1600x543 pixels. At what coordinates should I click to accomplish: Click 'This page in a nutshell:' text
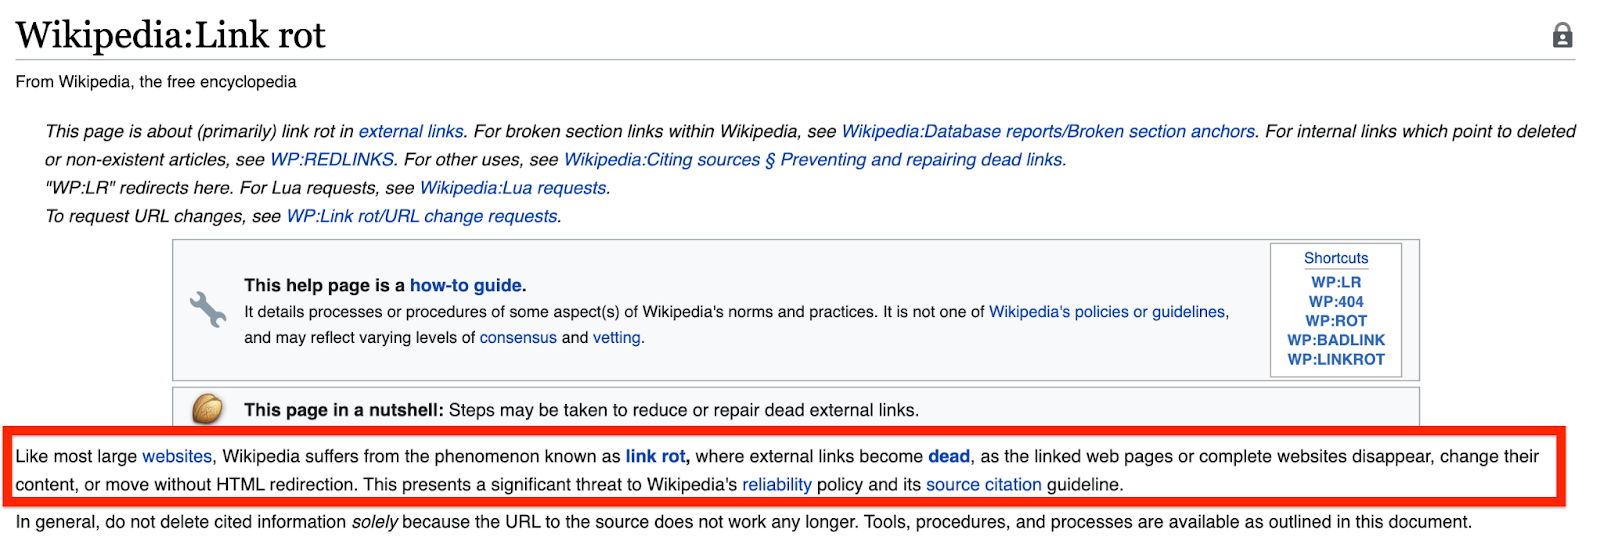(x=343, y=410)
